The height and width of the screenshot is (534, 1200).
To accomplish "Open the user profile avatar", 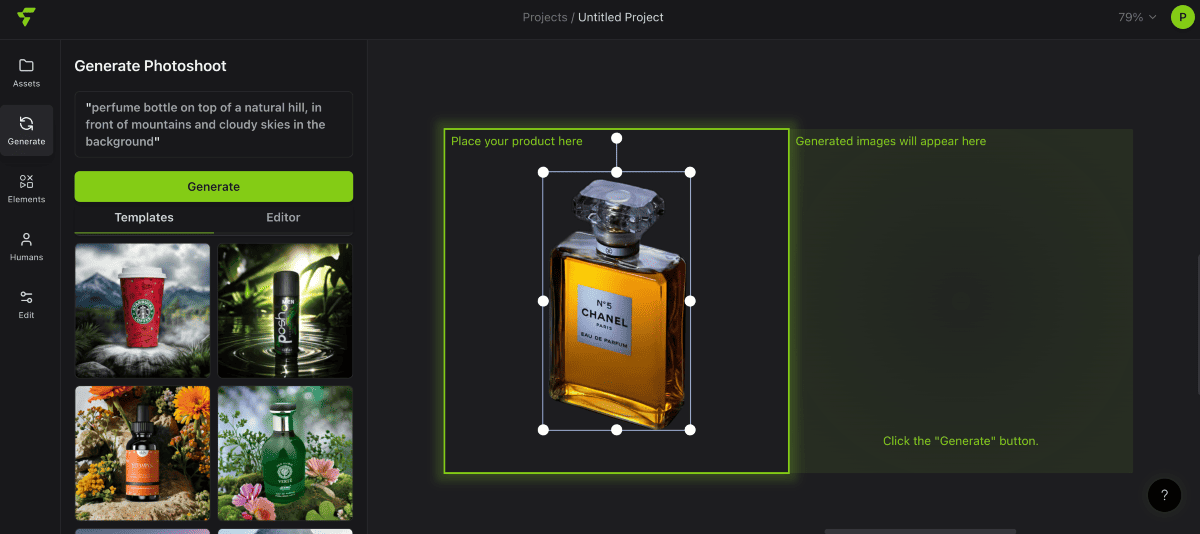I will click(x=1182, y=17).
